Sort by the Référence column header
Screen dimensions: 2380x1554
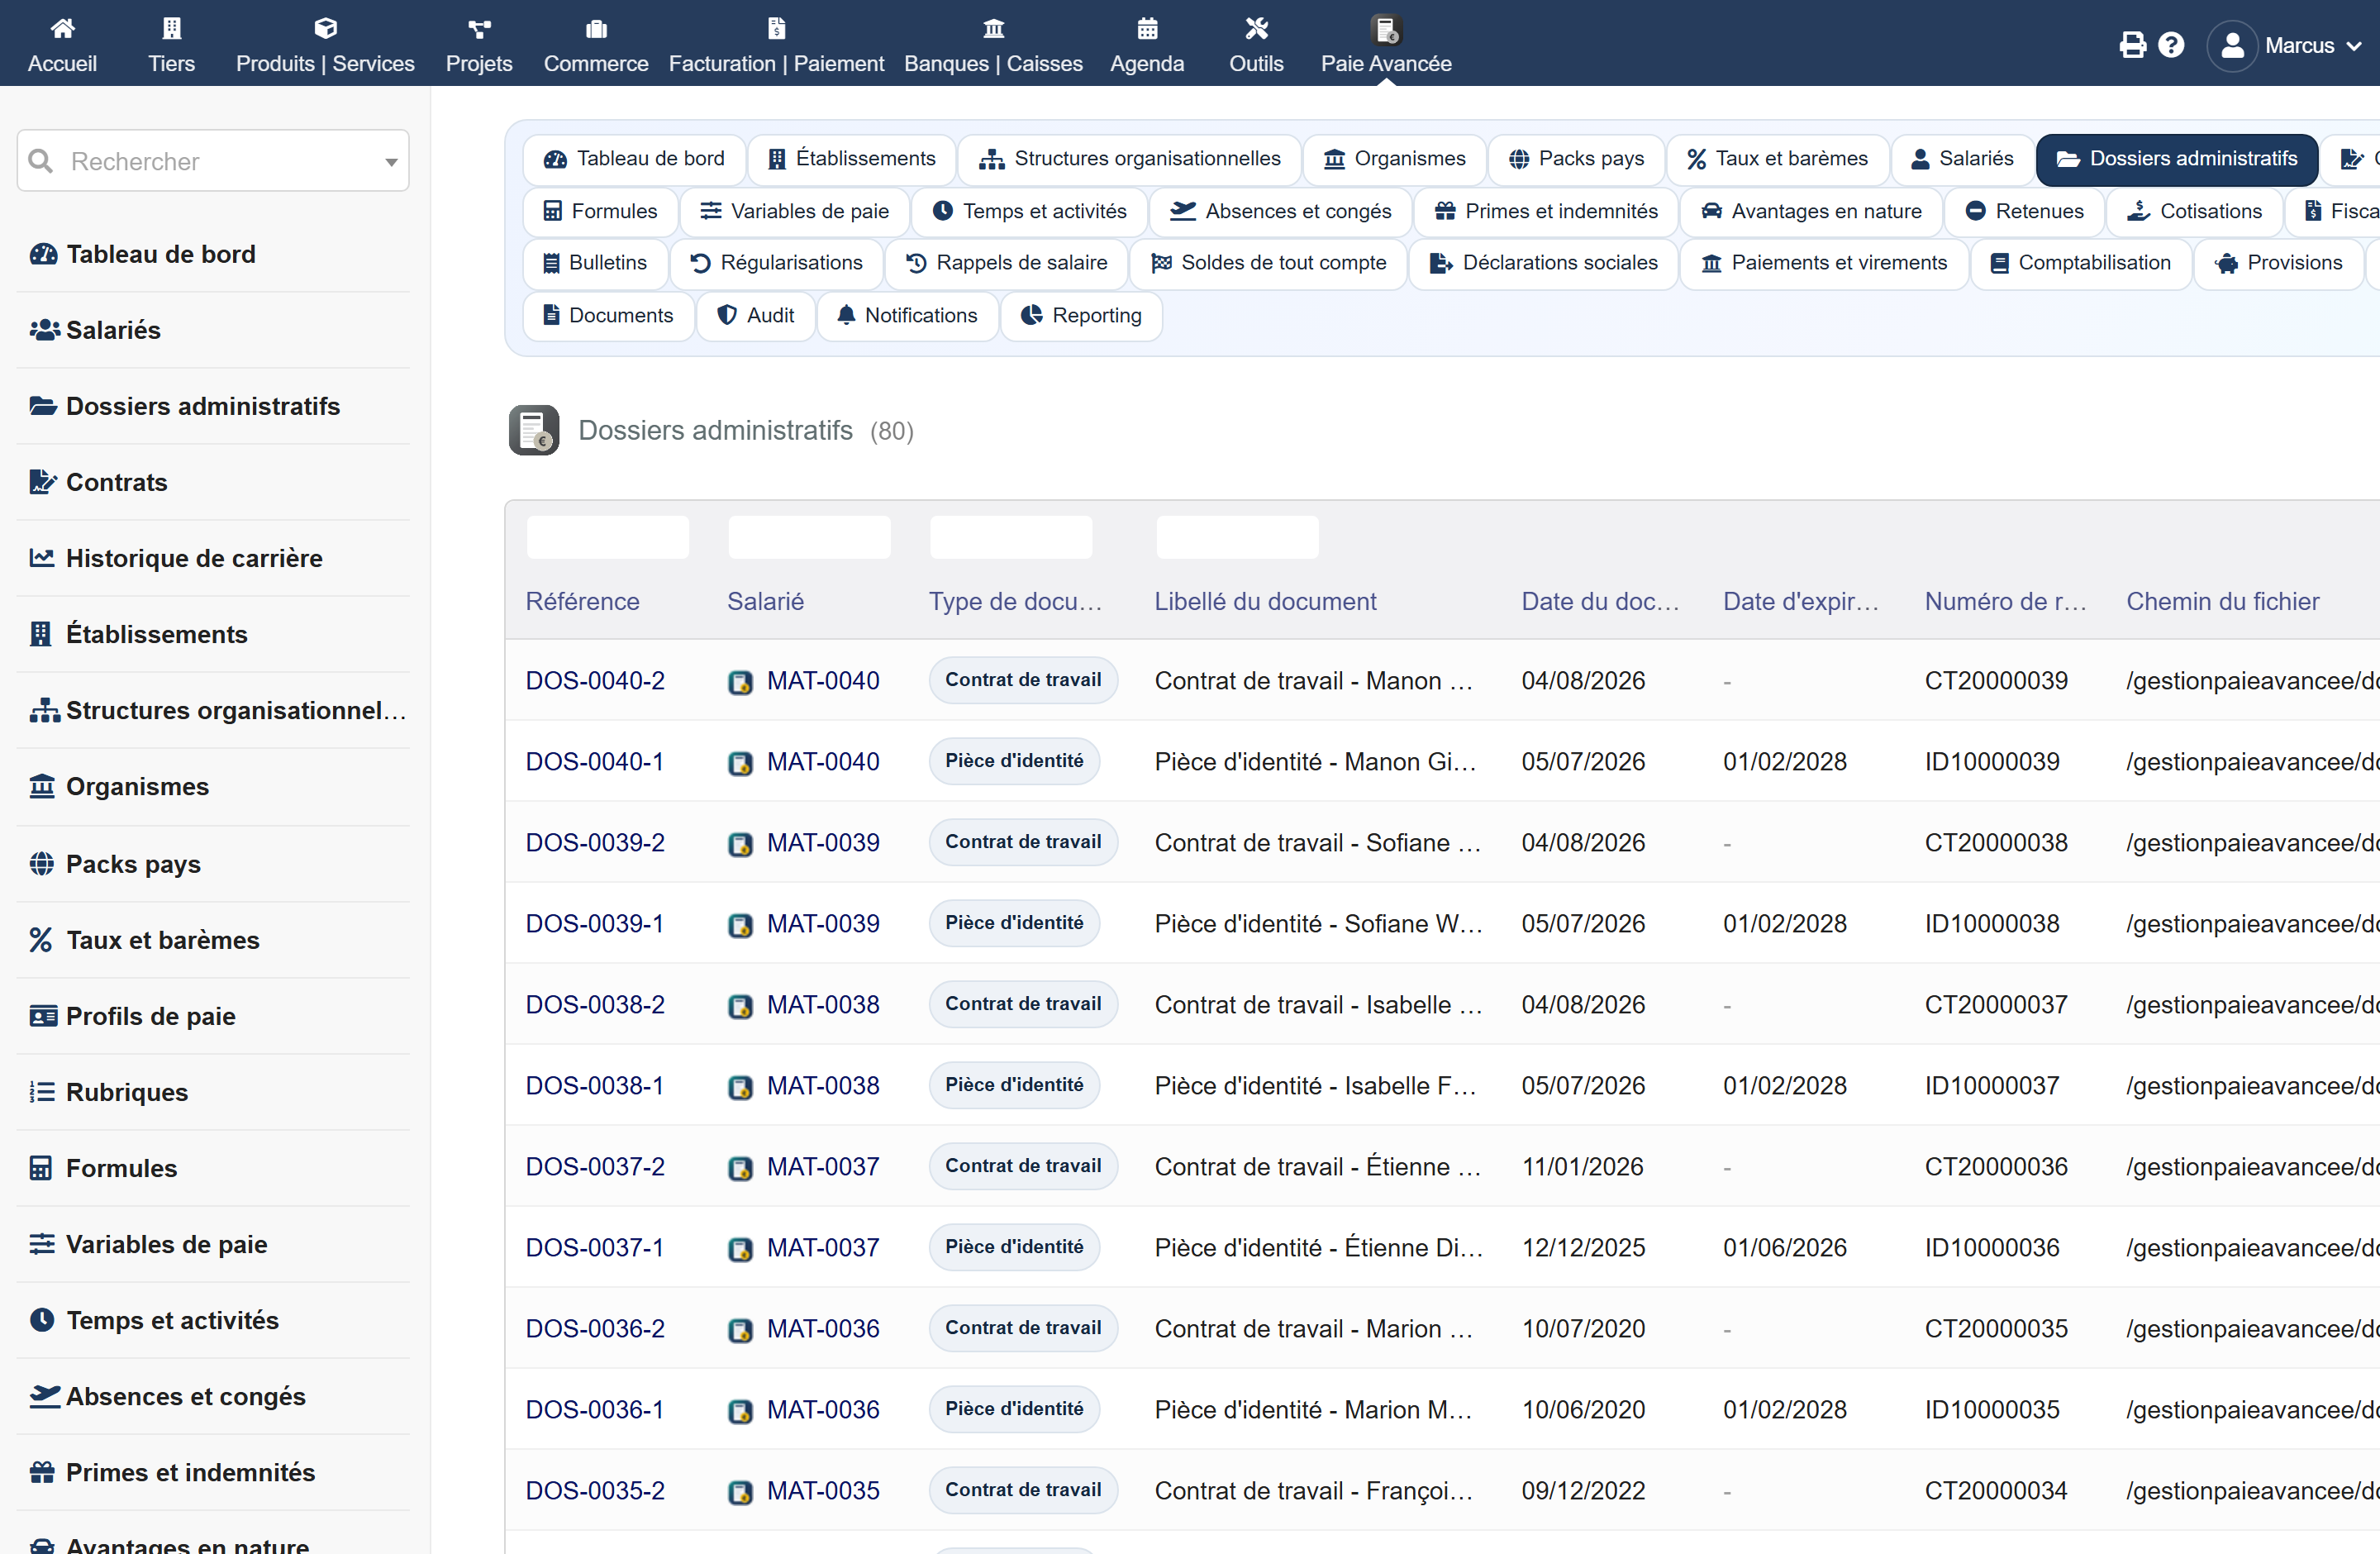click(x=582, y=601)
